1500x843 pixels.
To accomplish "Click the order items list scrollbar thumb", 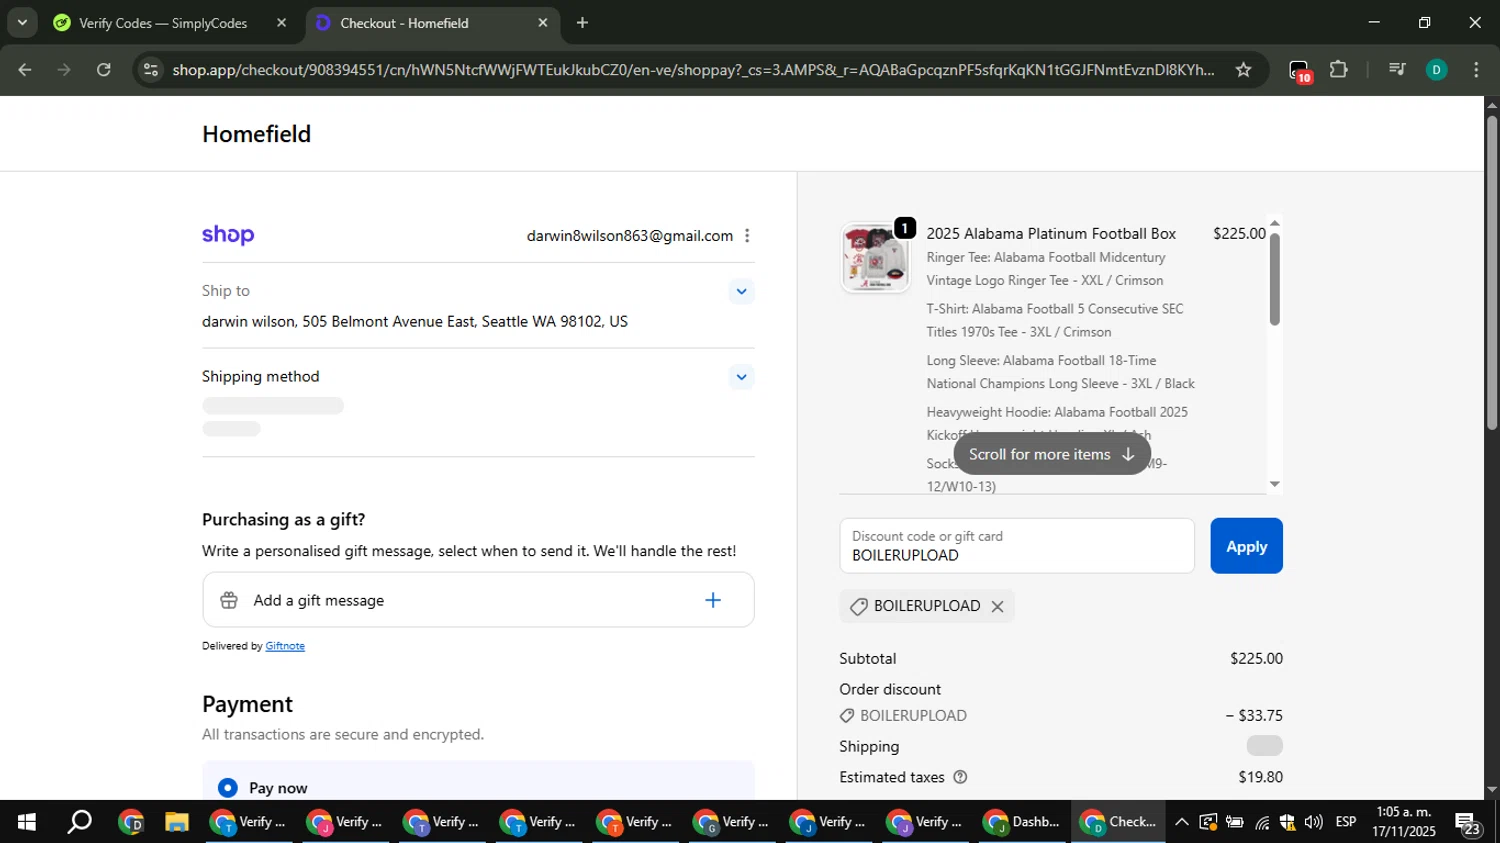I will (x=1274, y=278).
